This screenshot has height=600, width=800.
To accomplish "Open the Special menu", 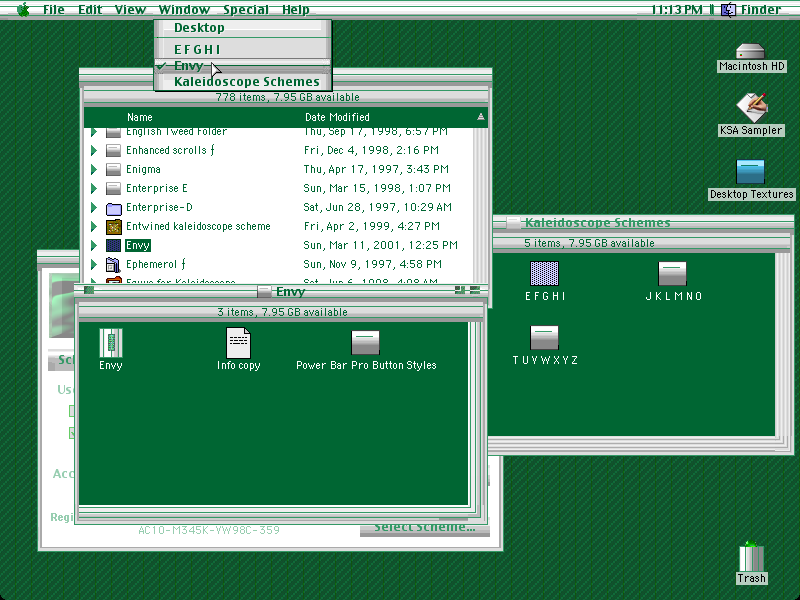I will pyautogui.click(x=246, y=9).
